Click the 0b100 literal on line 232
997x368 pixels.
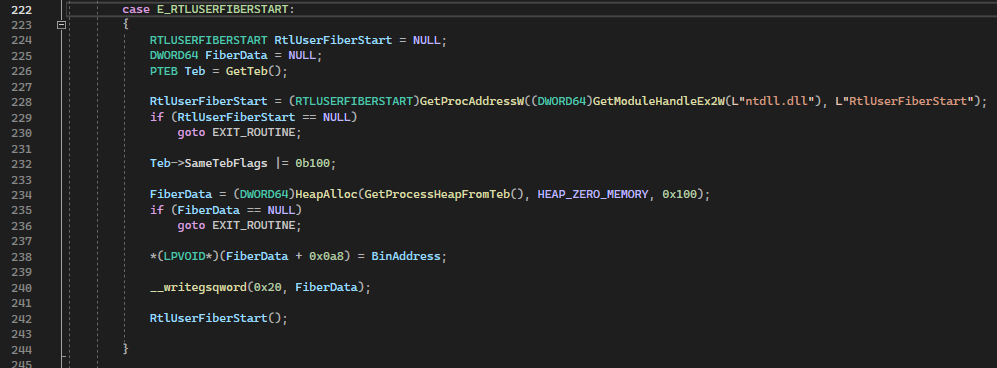pos(312,163)
